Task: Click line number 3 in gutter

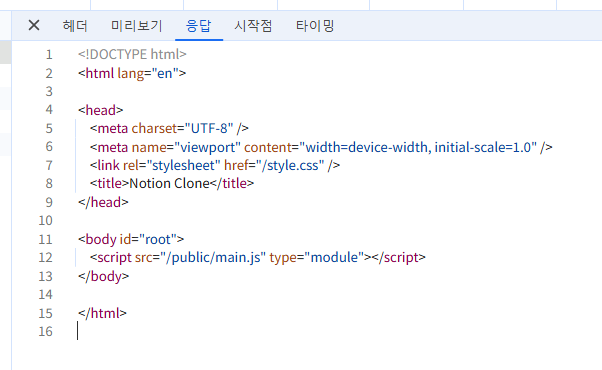Action: pos(49,91)
